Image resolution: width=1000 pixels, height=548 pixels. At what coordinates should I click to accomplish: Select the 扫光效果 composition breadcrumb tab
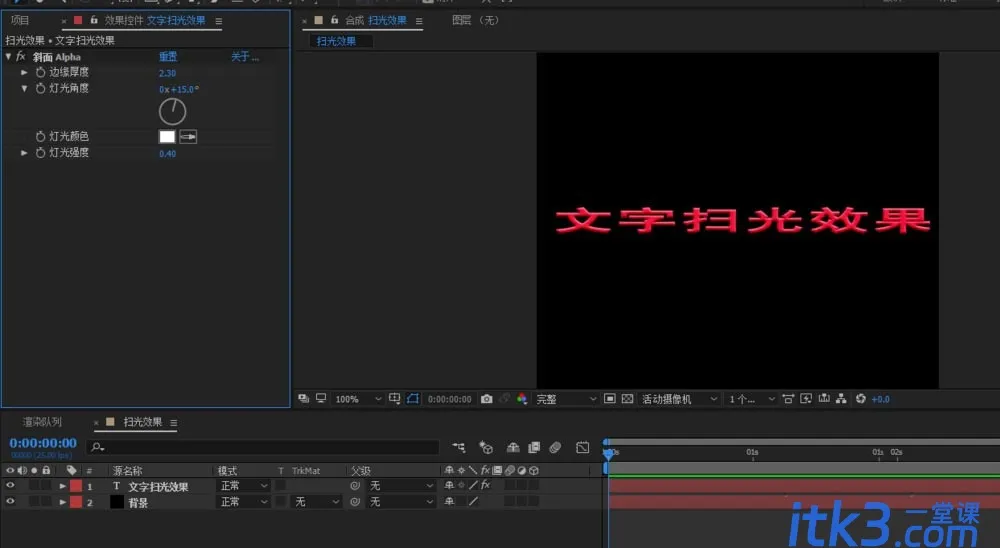[x=336, y=41]
